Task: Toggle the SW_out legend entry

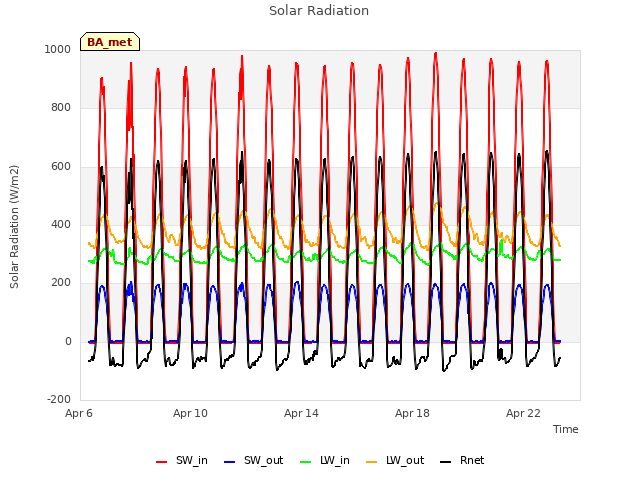Action: [253, 460]
